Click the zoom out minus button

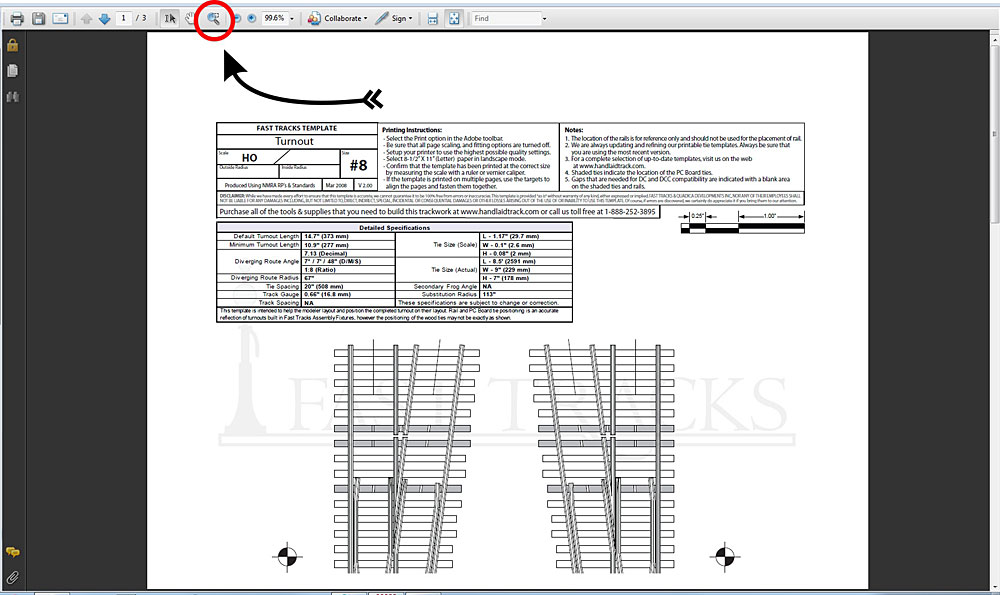[236, 19]
